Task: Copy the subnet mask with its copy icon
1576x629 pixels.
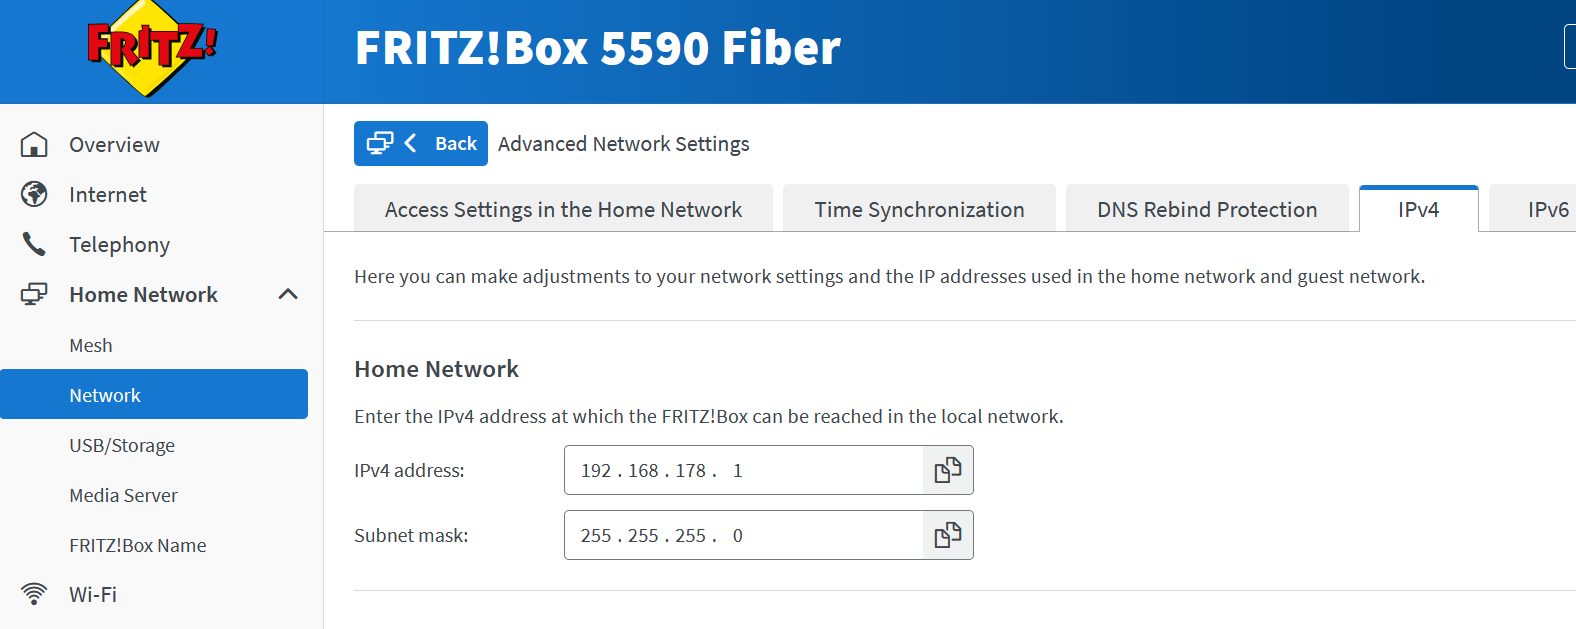Action: pos(947,536)
